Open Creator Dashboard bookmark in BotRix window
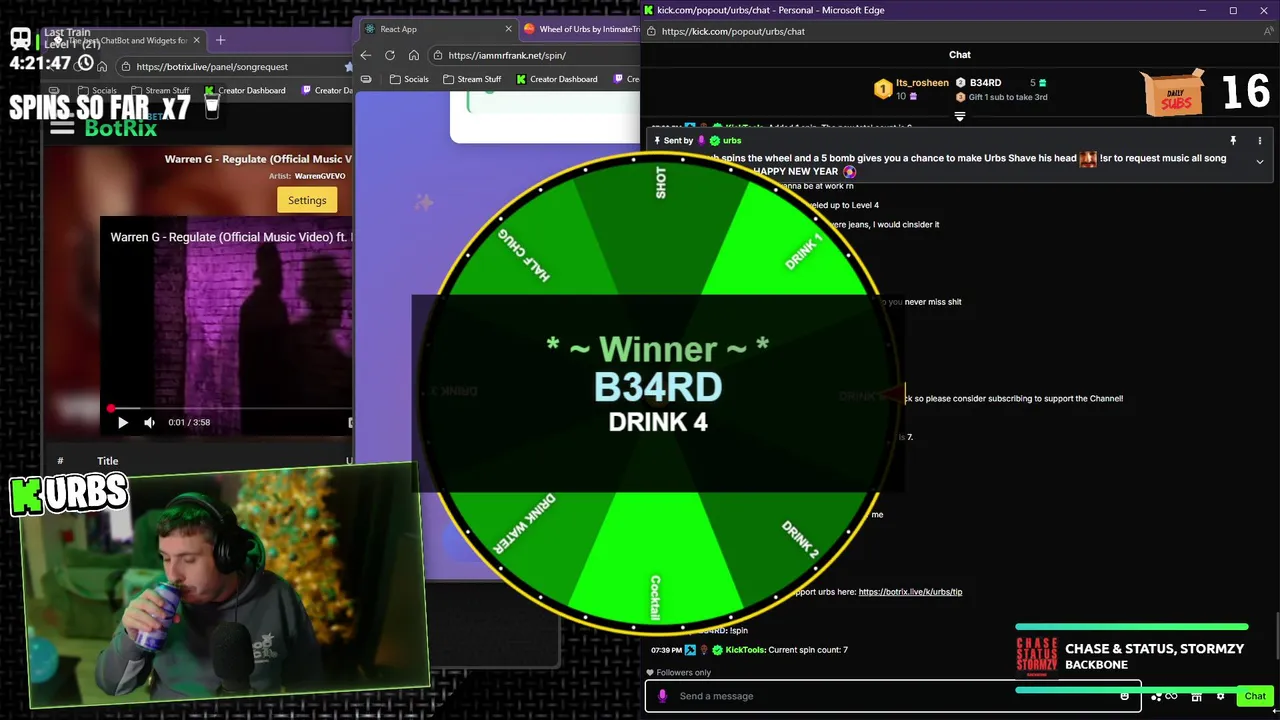 tap(245, 90)
